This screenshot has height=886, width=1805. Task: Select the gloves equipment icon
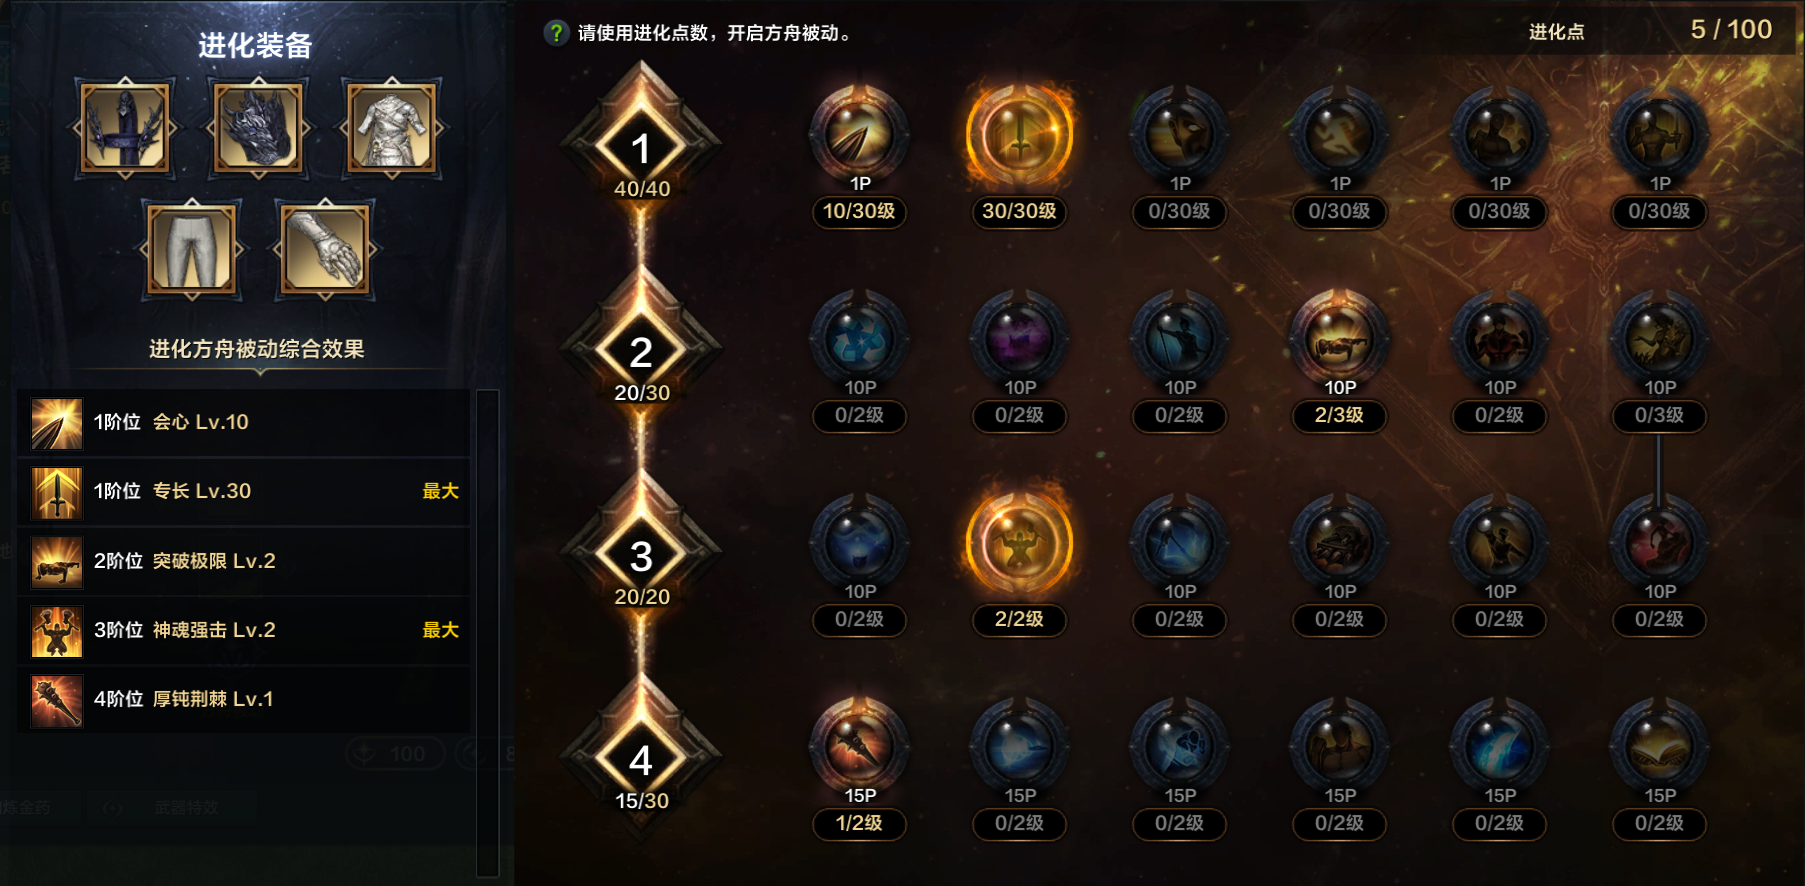pos(324,250)
